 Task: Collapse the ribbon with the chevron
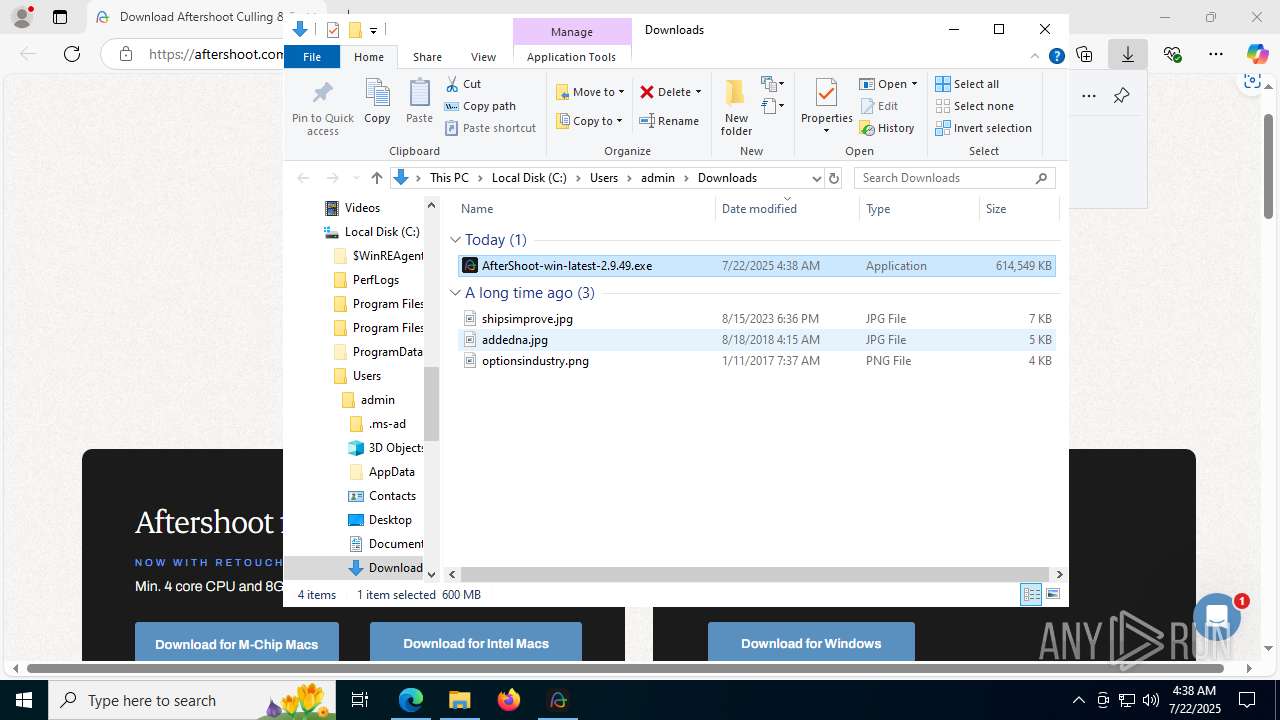click(x=1036, y=57)
